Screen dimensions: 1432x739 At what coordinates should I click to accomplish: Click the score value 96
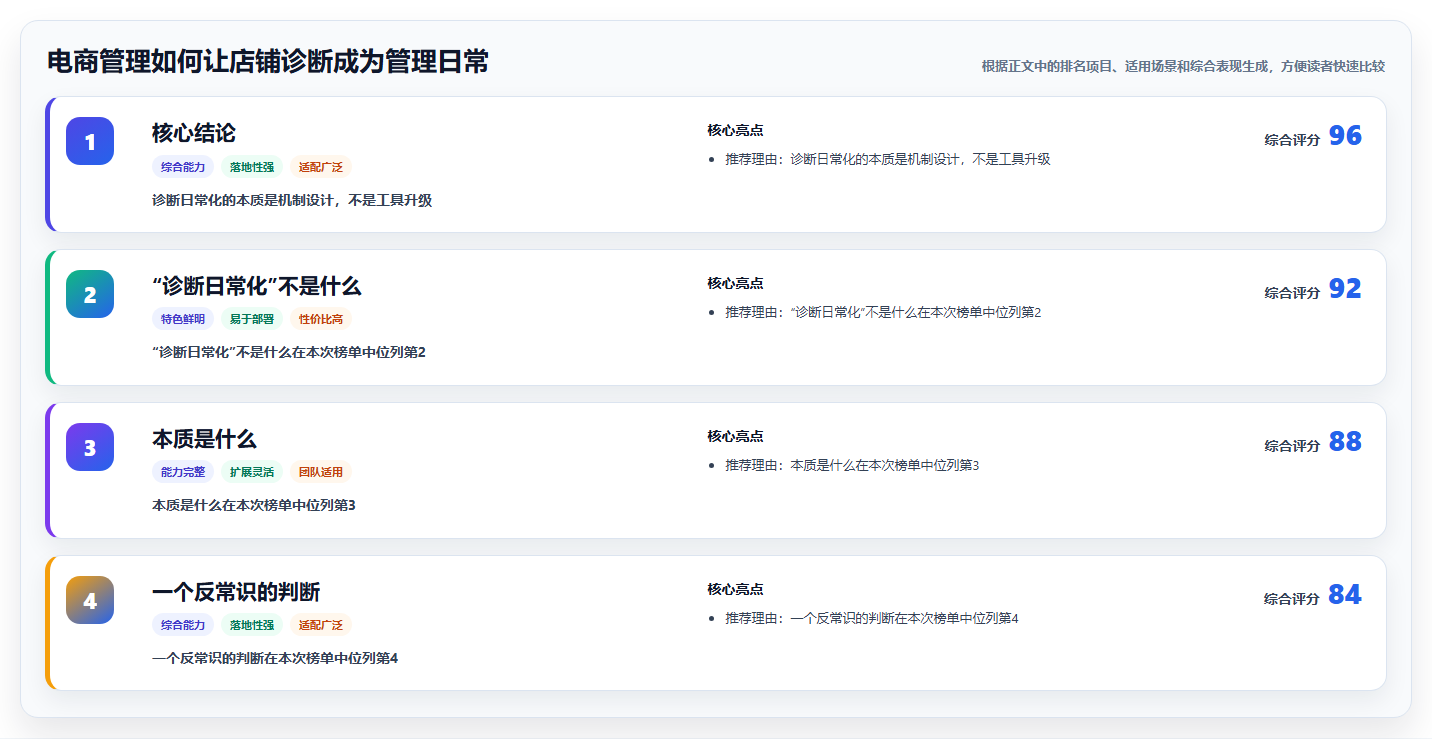tap(1345, 136)
